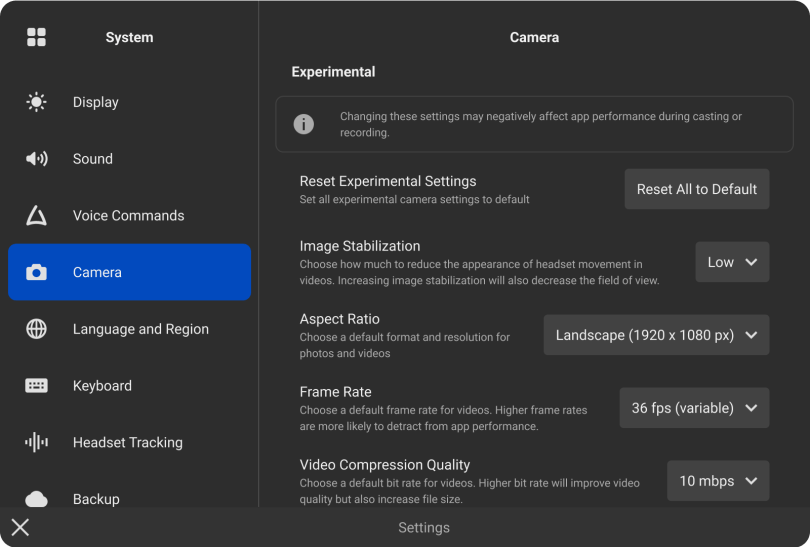Image resolution: width=810 pixels, height=547 pixels.
Task: Click the Language and Region globe icon
Action: click(x=36, y=329)
